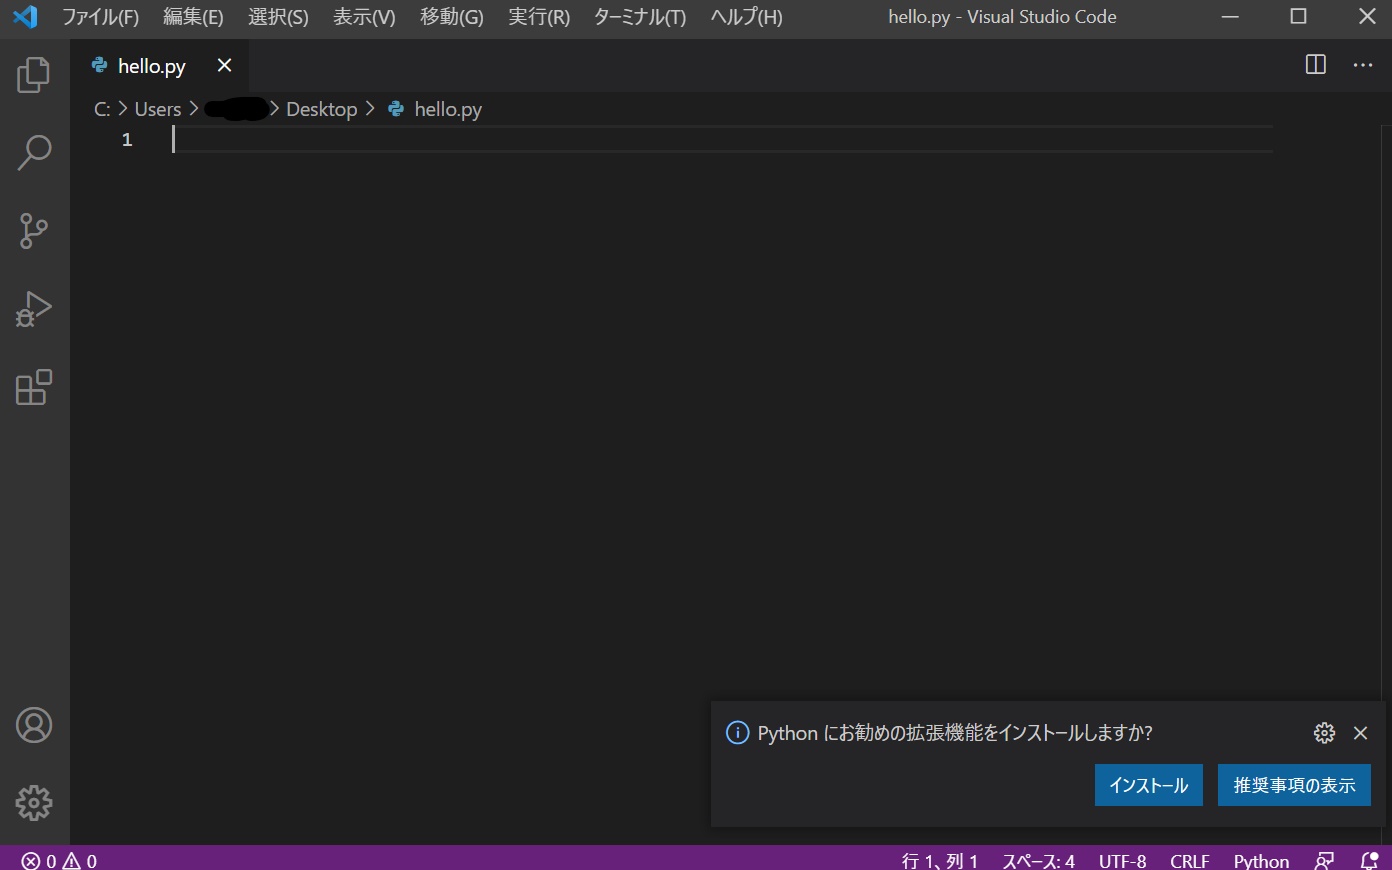The height and width of the screenshot is (870, 1392).
Task: Switch to the hello.py tab
Action: click(x=150, y=65)
